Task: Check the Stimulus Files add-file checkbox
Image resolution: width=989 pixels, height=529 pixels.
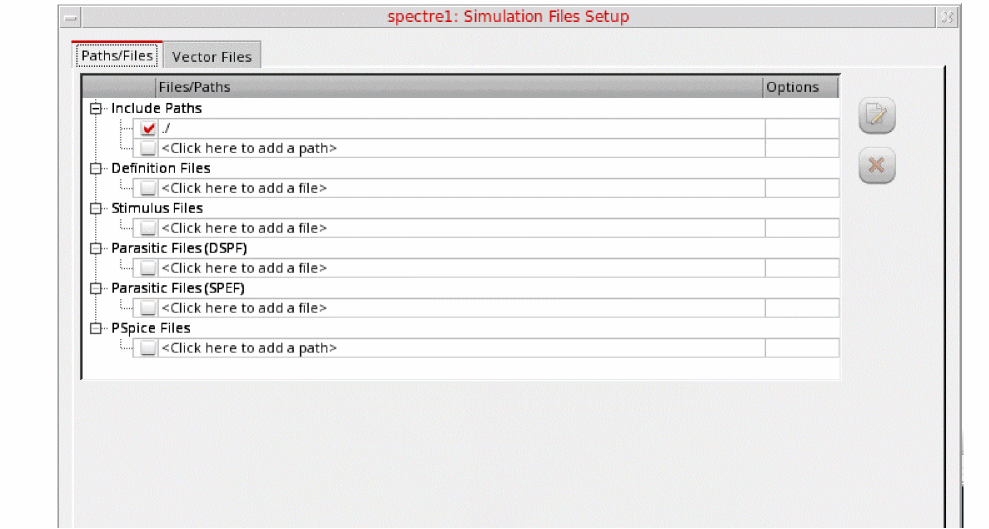Action: click(x=148, y=228)
